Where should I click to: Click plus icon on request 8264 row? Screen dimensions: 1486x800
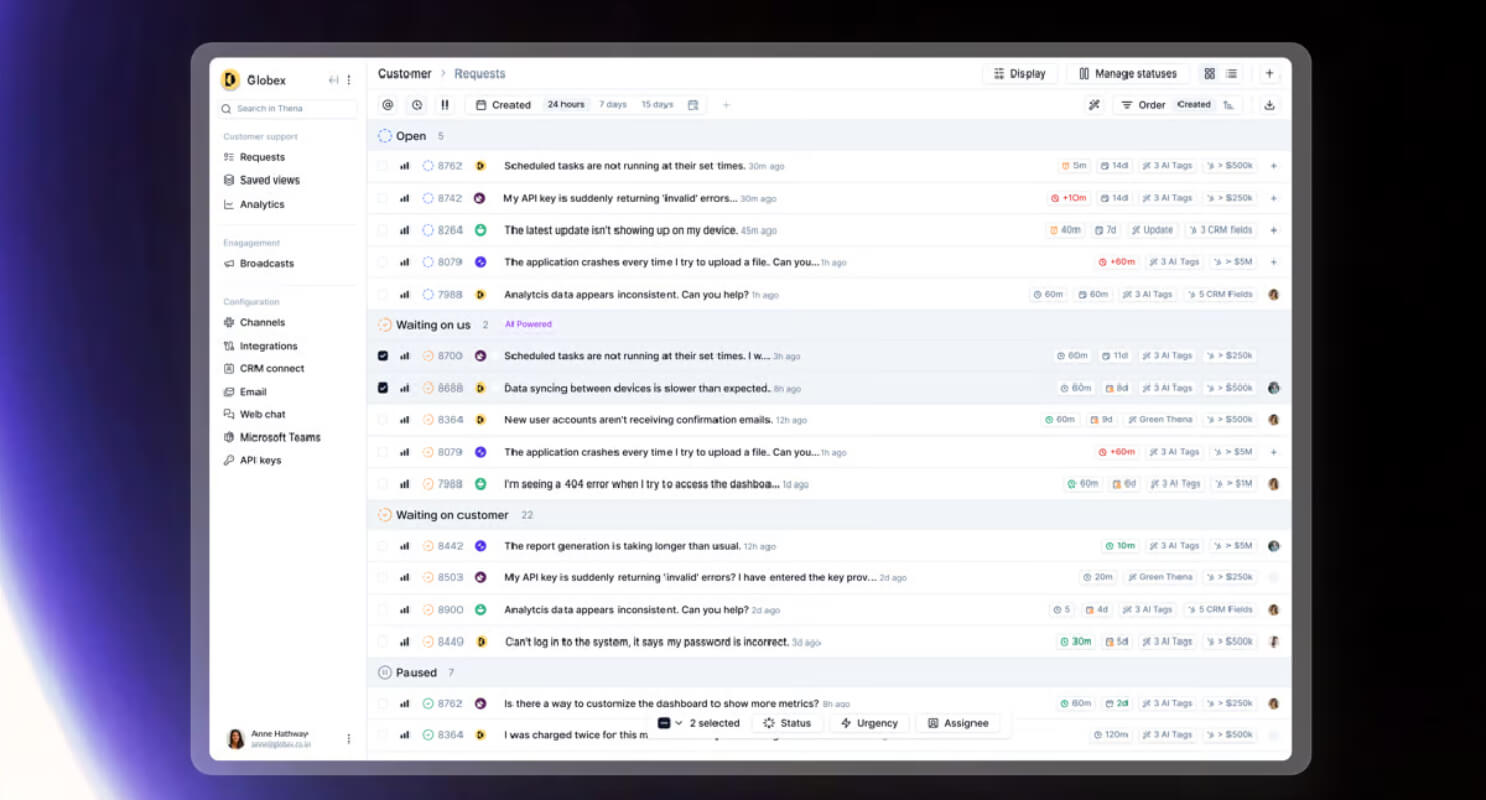[x=1273, y=230]
